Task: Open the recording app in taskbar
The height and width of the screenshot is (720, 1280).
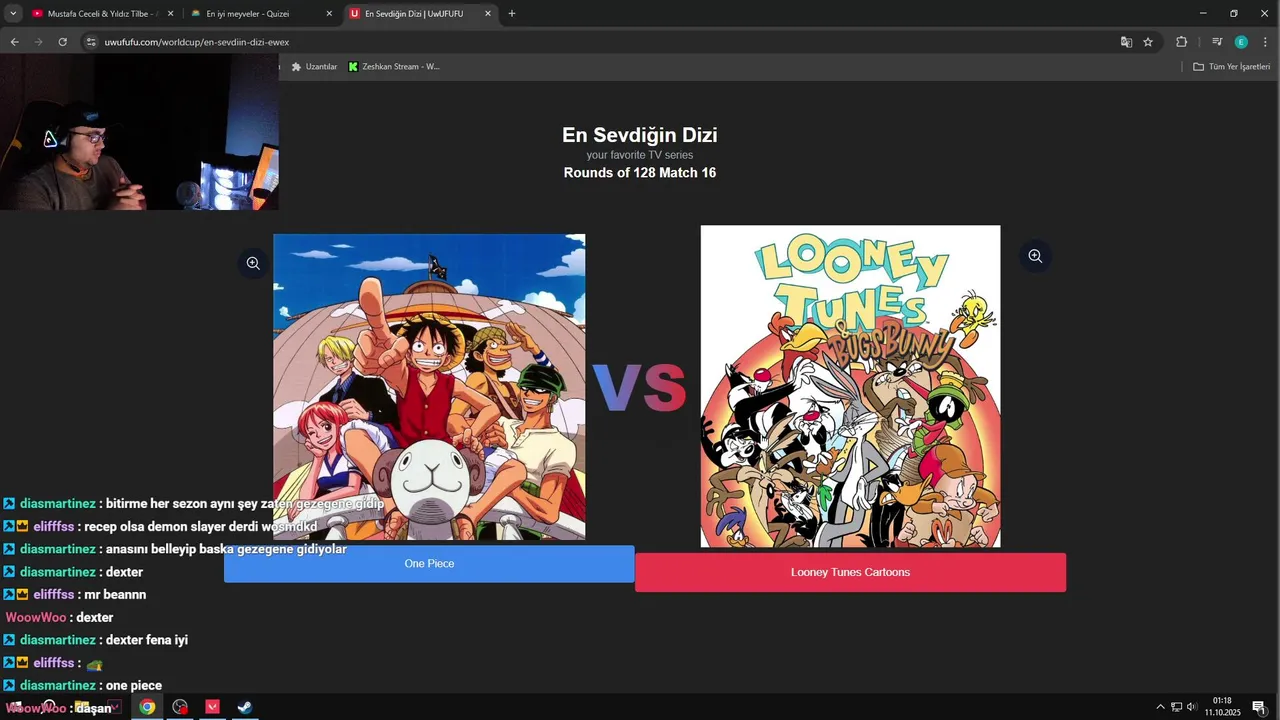Action: click(x=180, y=707)
